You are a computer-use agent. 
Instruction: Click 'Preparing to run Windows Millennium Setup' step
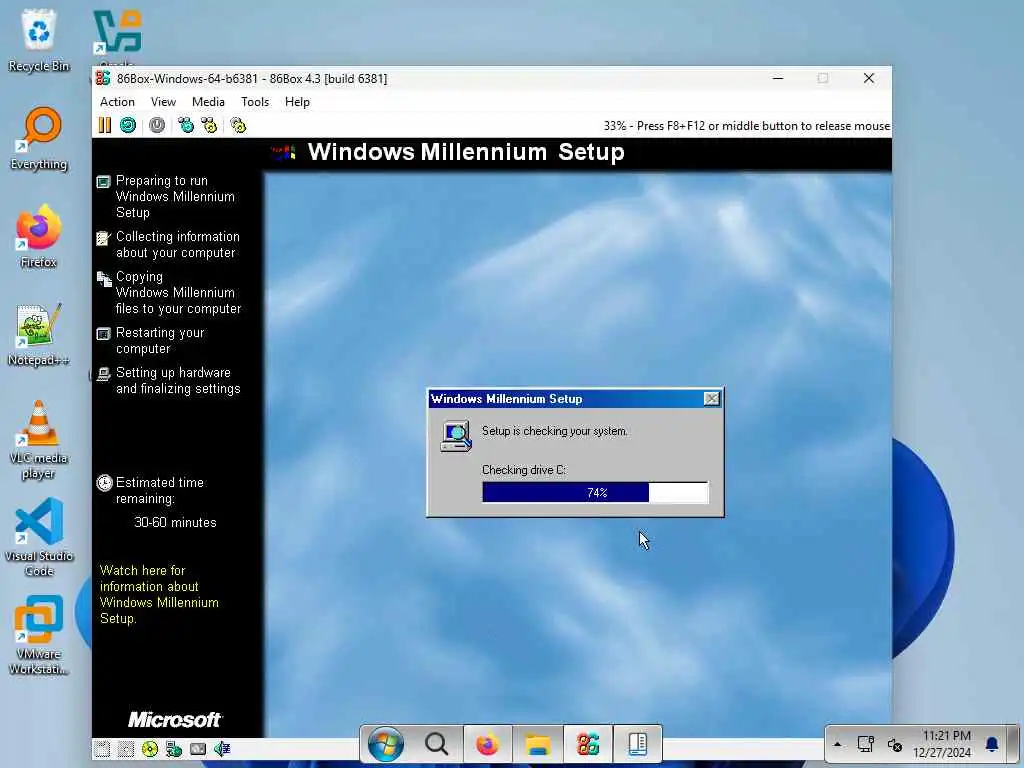(x=175, y=197)
